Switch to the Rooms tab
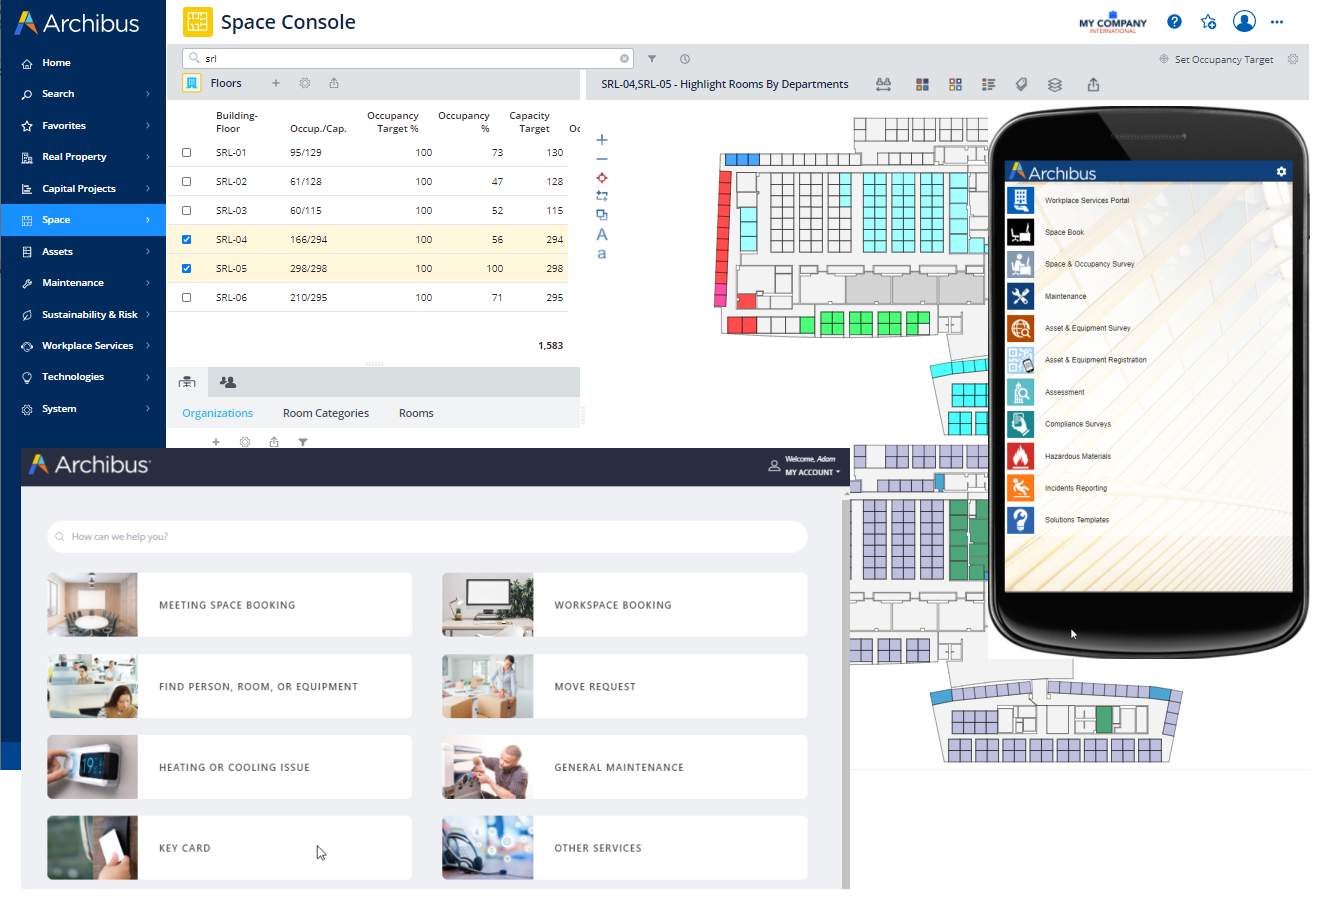Image resolution: width=1322 pixels, height=902 pixels. (x=416, y=413)
